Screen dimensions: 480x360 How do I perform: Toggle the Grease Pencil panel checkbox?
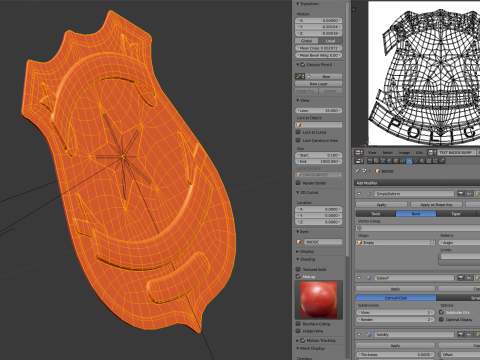303,65
